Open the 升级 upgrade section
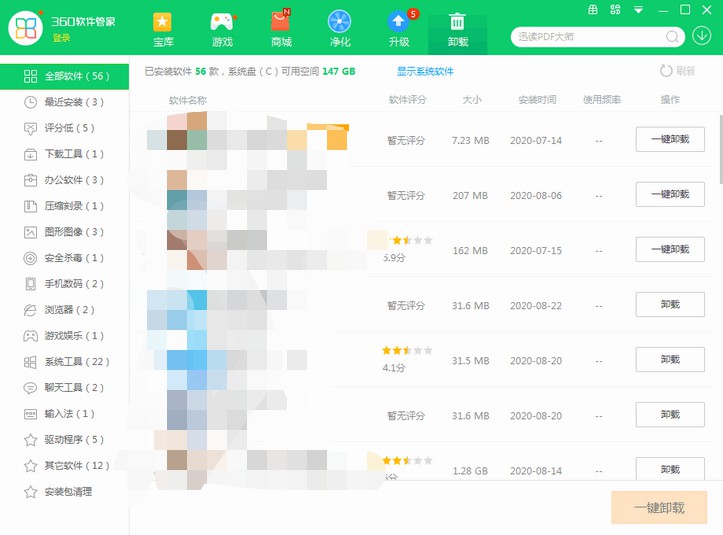The image size is (723, 535). (x=399, y=29)
